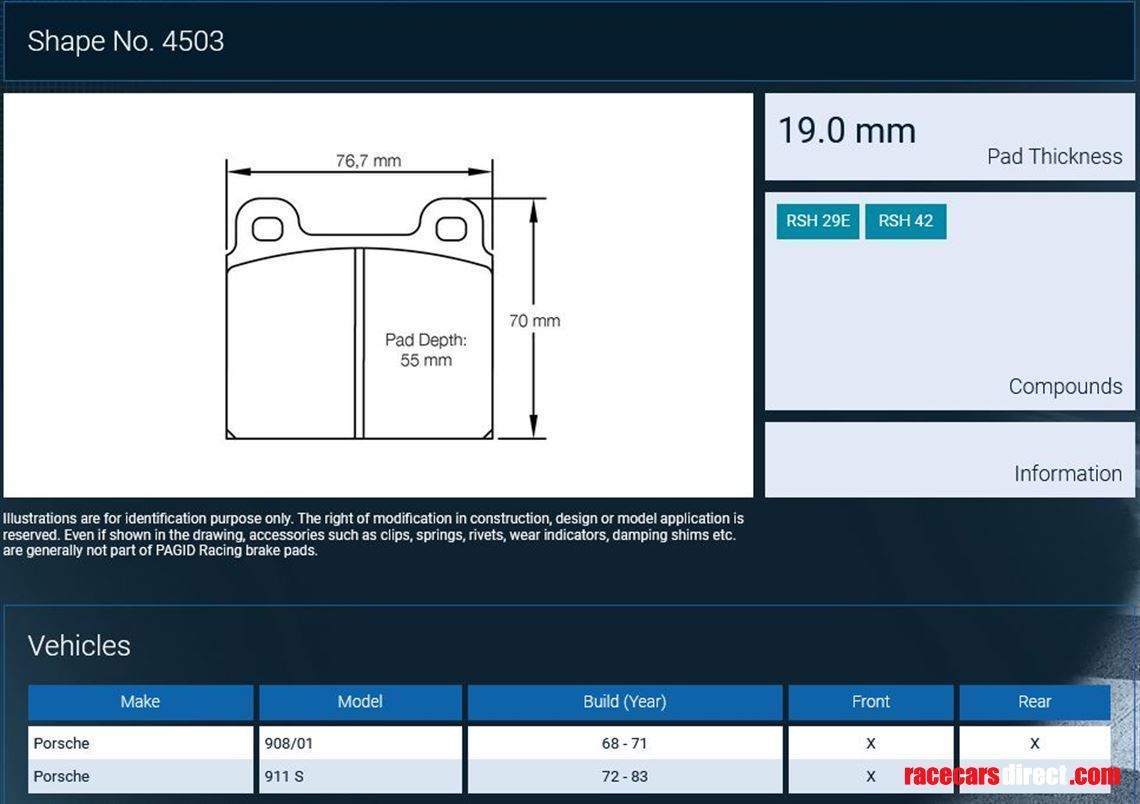Click the Rear column header
The height and width of the screenshot is (804, 1140).
pyautogui.click(x=1034, y=702)
